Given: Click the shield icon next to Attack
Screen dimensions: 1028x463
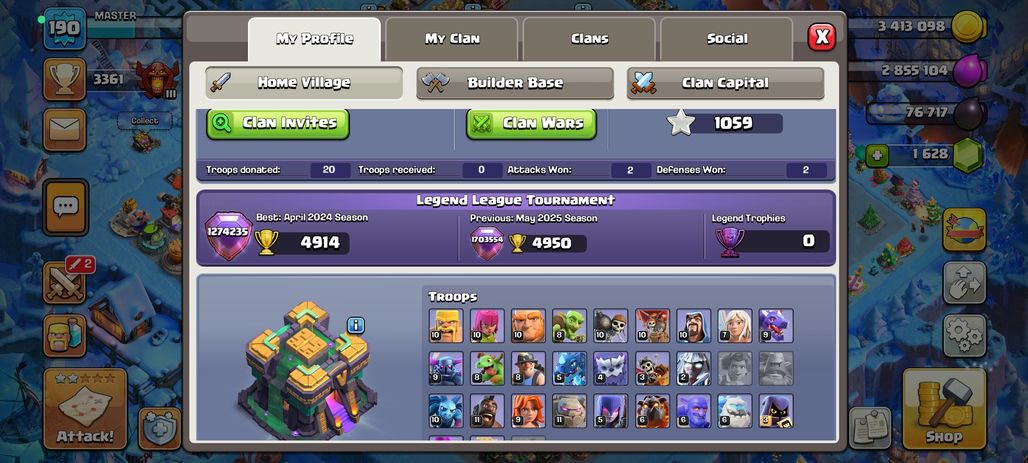Looking at the screenshot, I should coord(160,429).
